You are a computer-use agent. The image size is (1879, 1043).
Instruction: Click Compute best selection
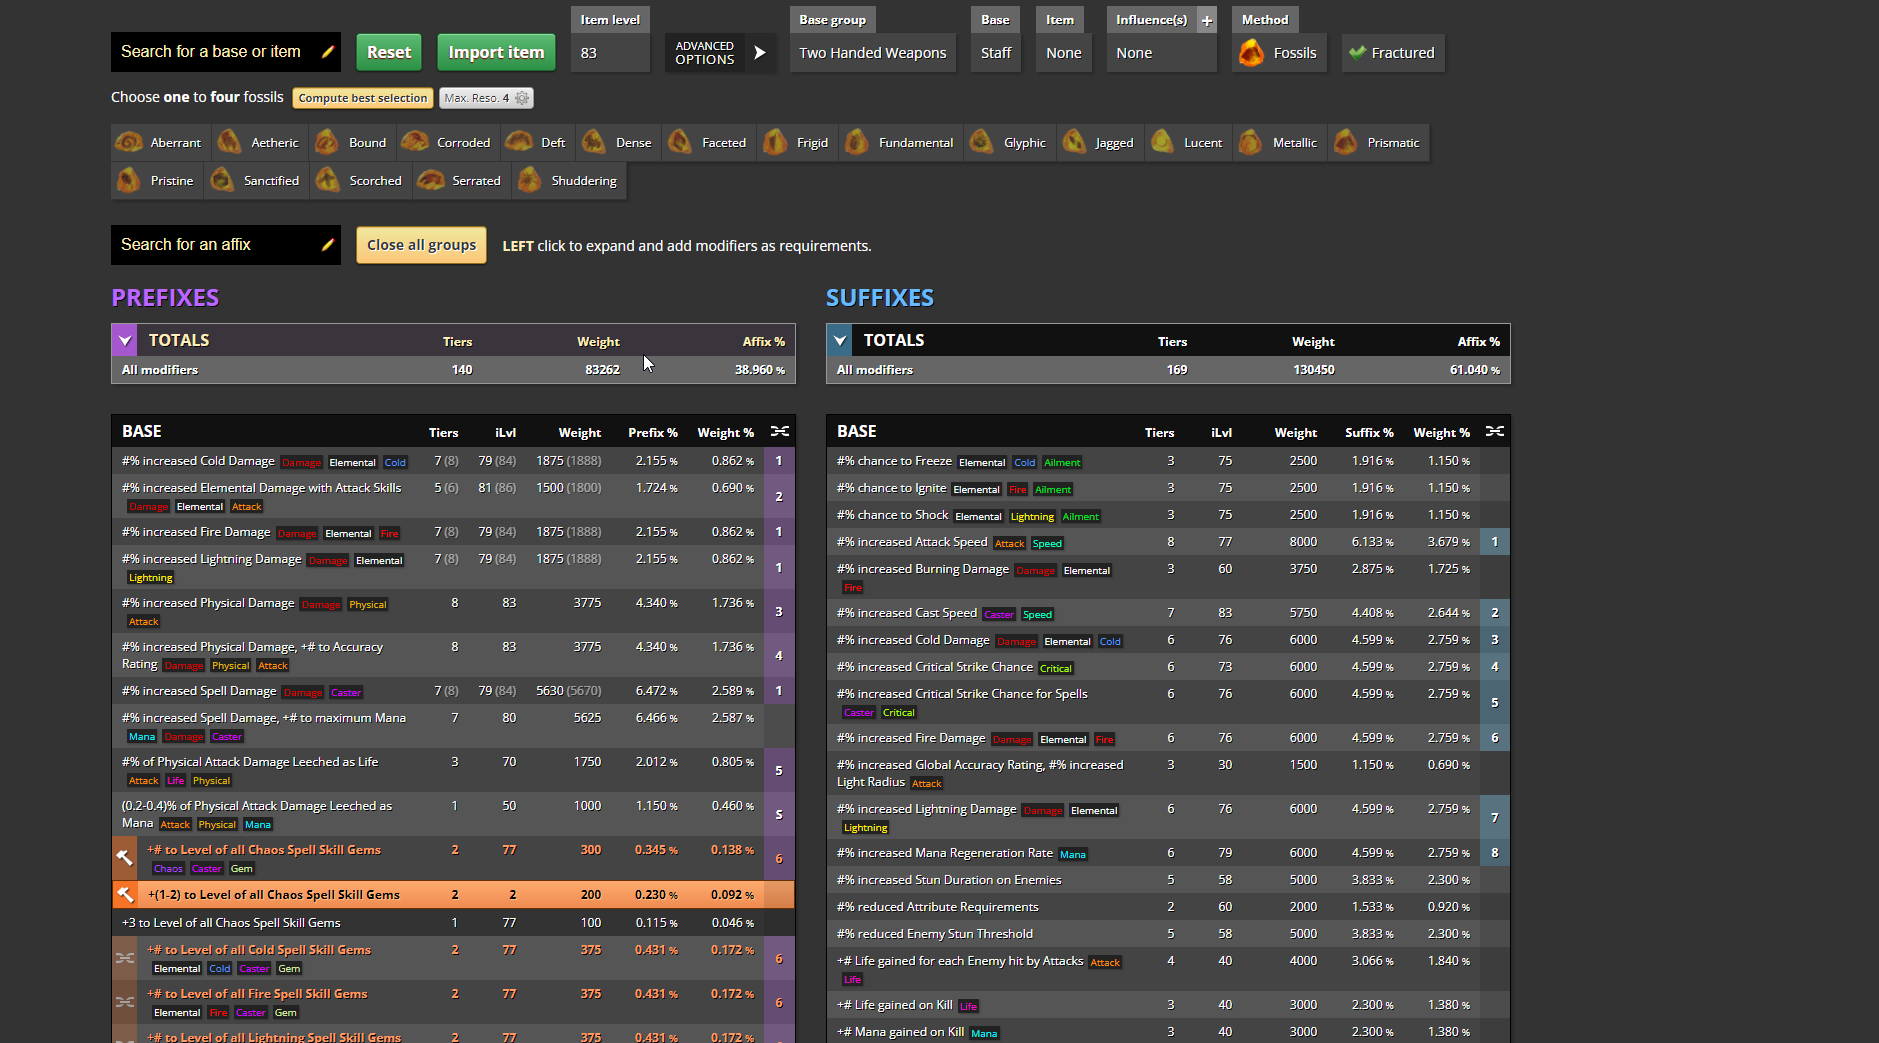tap(363, 98)
